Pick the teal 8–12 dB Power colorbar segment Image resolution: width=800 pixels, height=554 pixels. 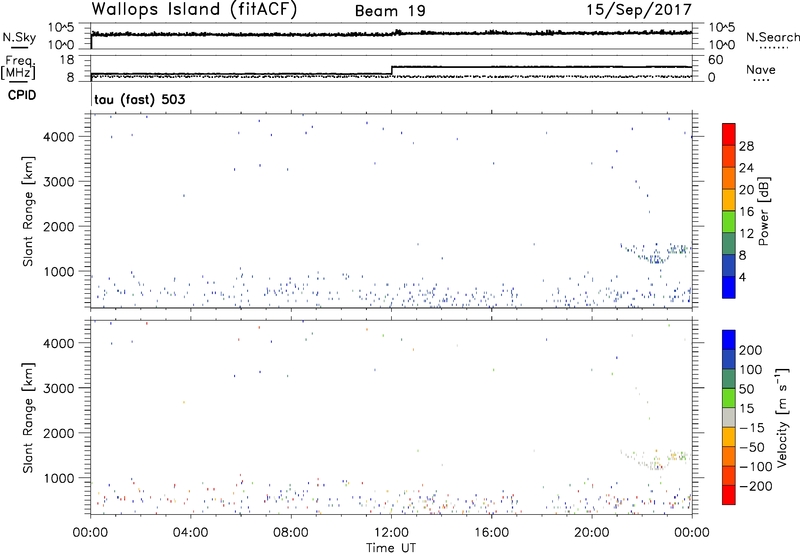click(x=729, y=244)
